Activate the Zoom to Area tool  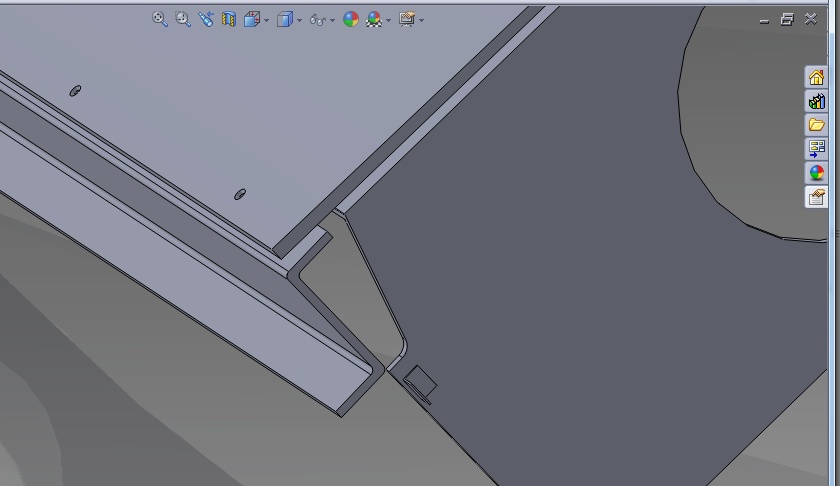(183, 19)
